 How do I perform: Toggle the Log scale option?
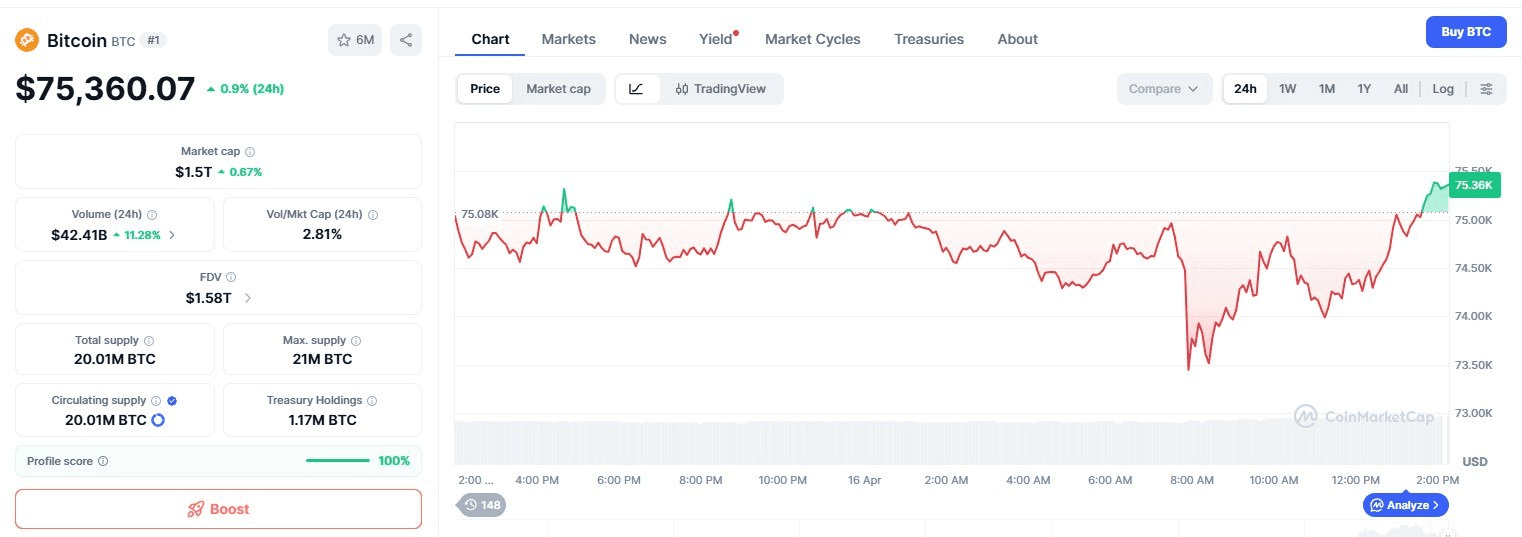pyautogui.click(x=1442, y=89)
